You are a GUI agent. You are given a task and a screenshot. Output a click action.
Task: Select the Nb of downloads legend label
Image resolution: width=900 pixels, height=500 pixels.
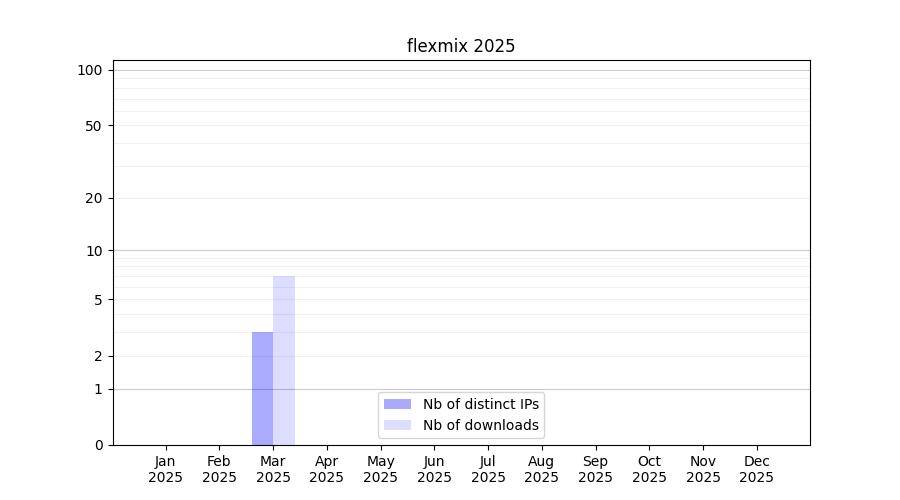pyautogui.click(x=480, y=425)
